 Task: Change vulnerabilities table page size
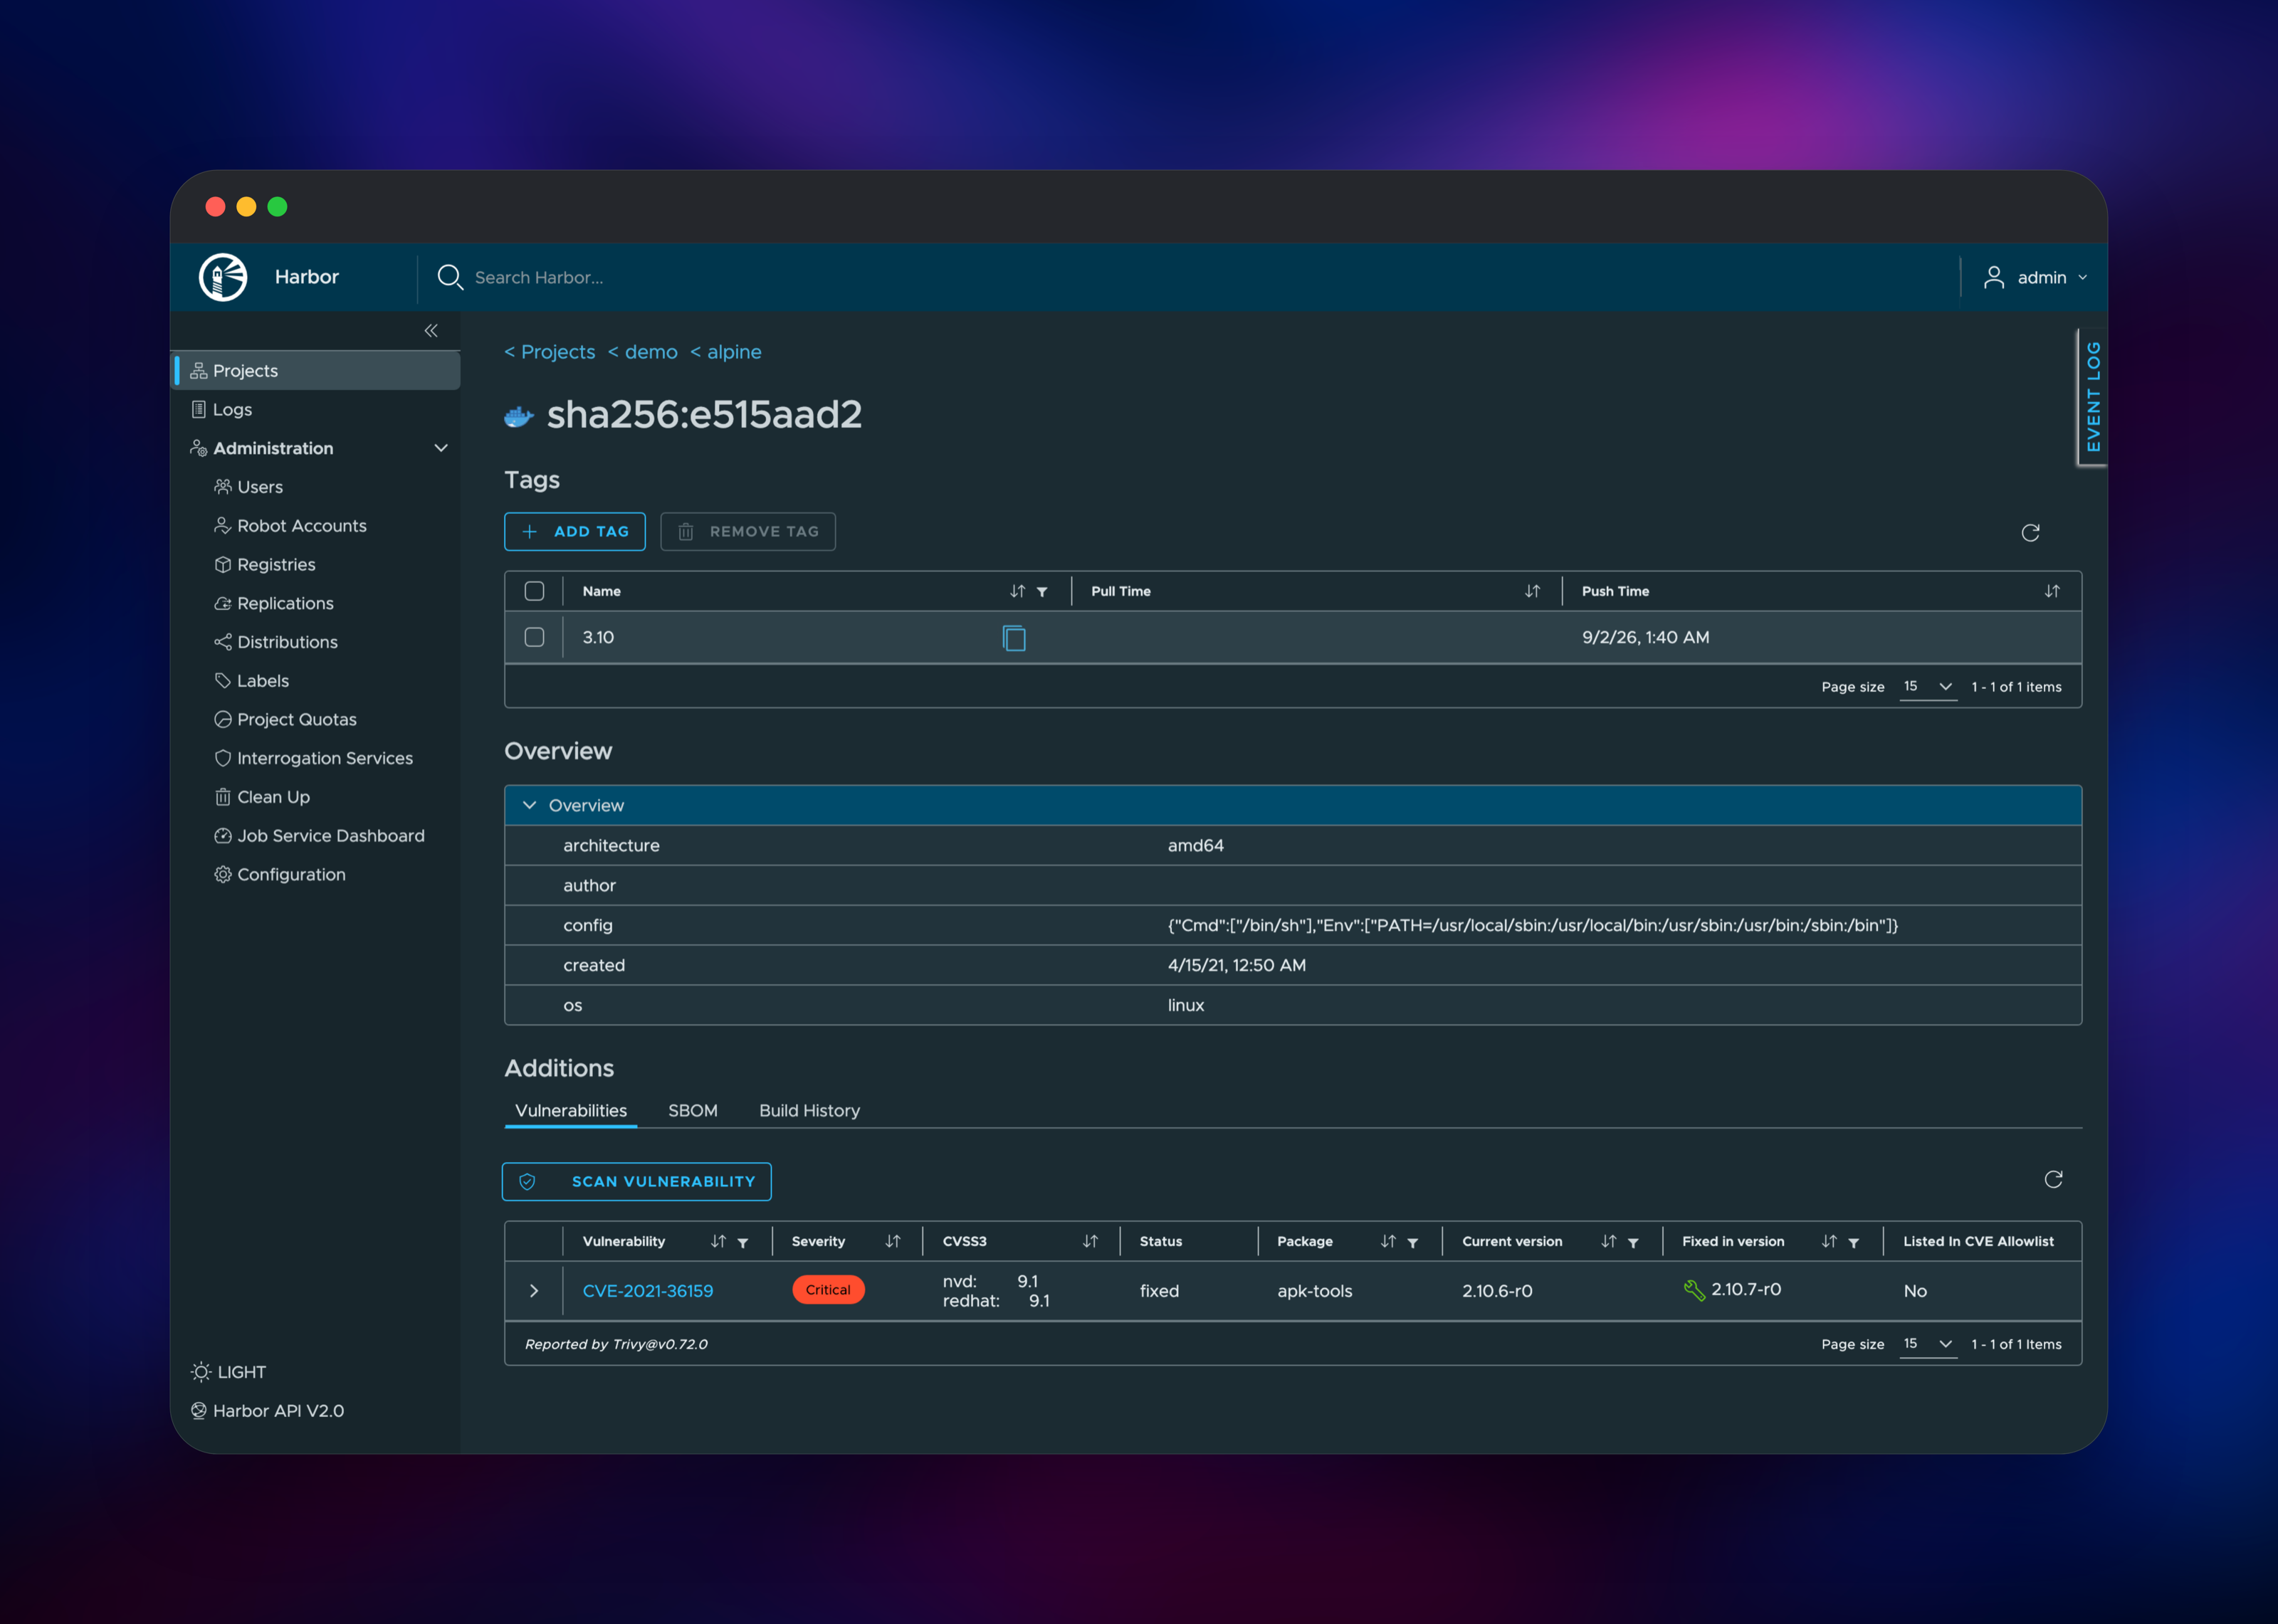pyautogui.click(x=1928, y=1344)
